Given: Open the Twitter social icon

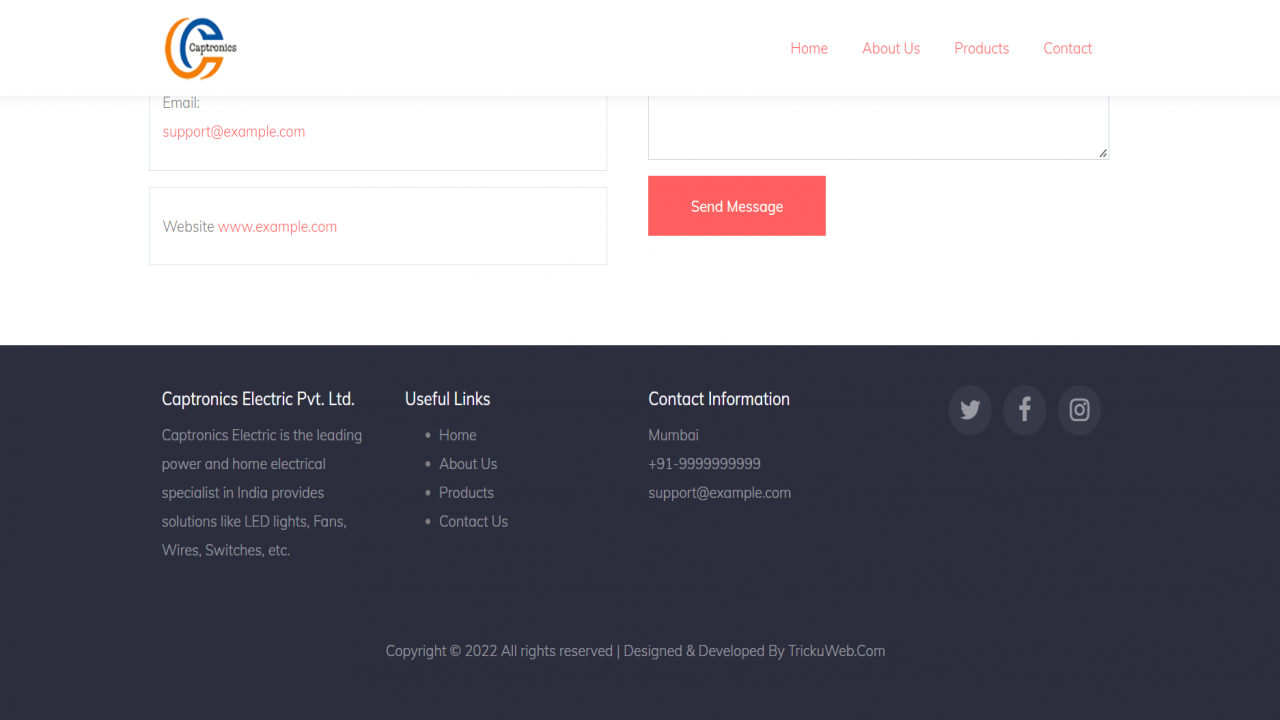Looking at the screenshot, I should [x=970, y=410].
